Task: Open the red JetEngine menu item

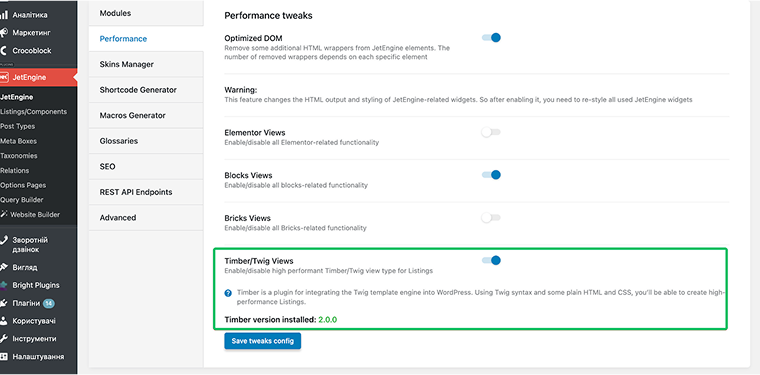Action: (x=38, y=77)
